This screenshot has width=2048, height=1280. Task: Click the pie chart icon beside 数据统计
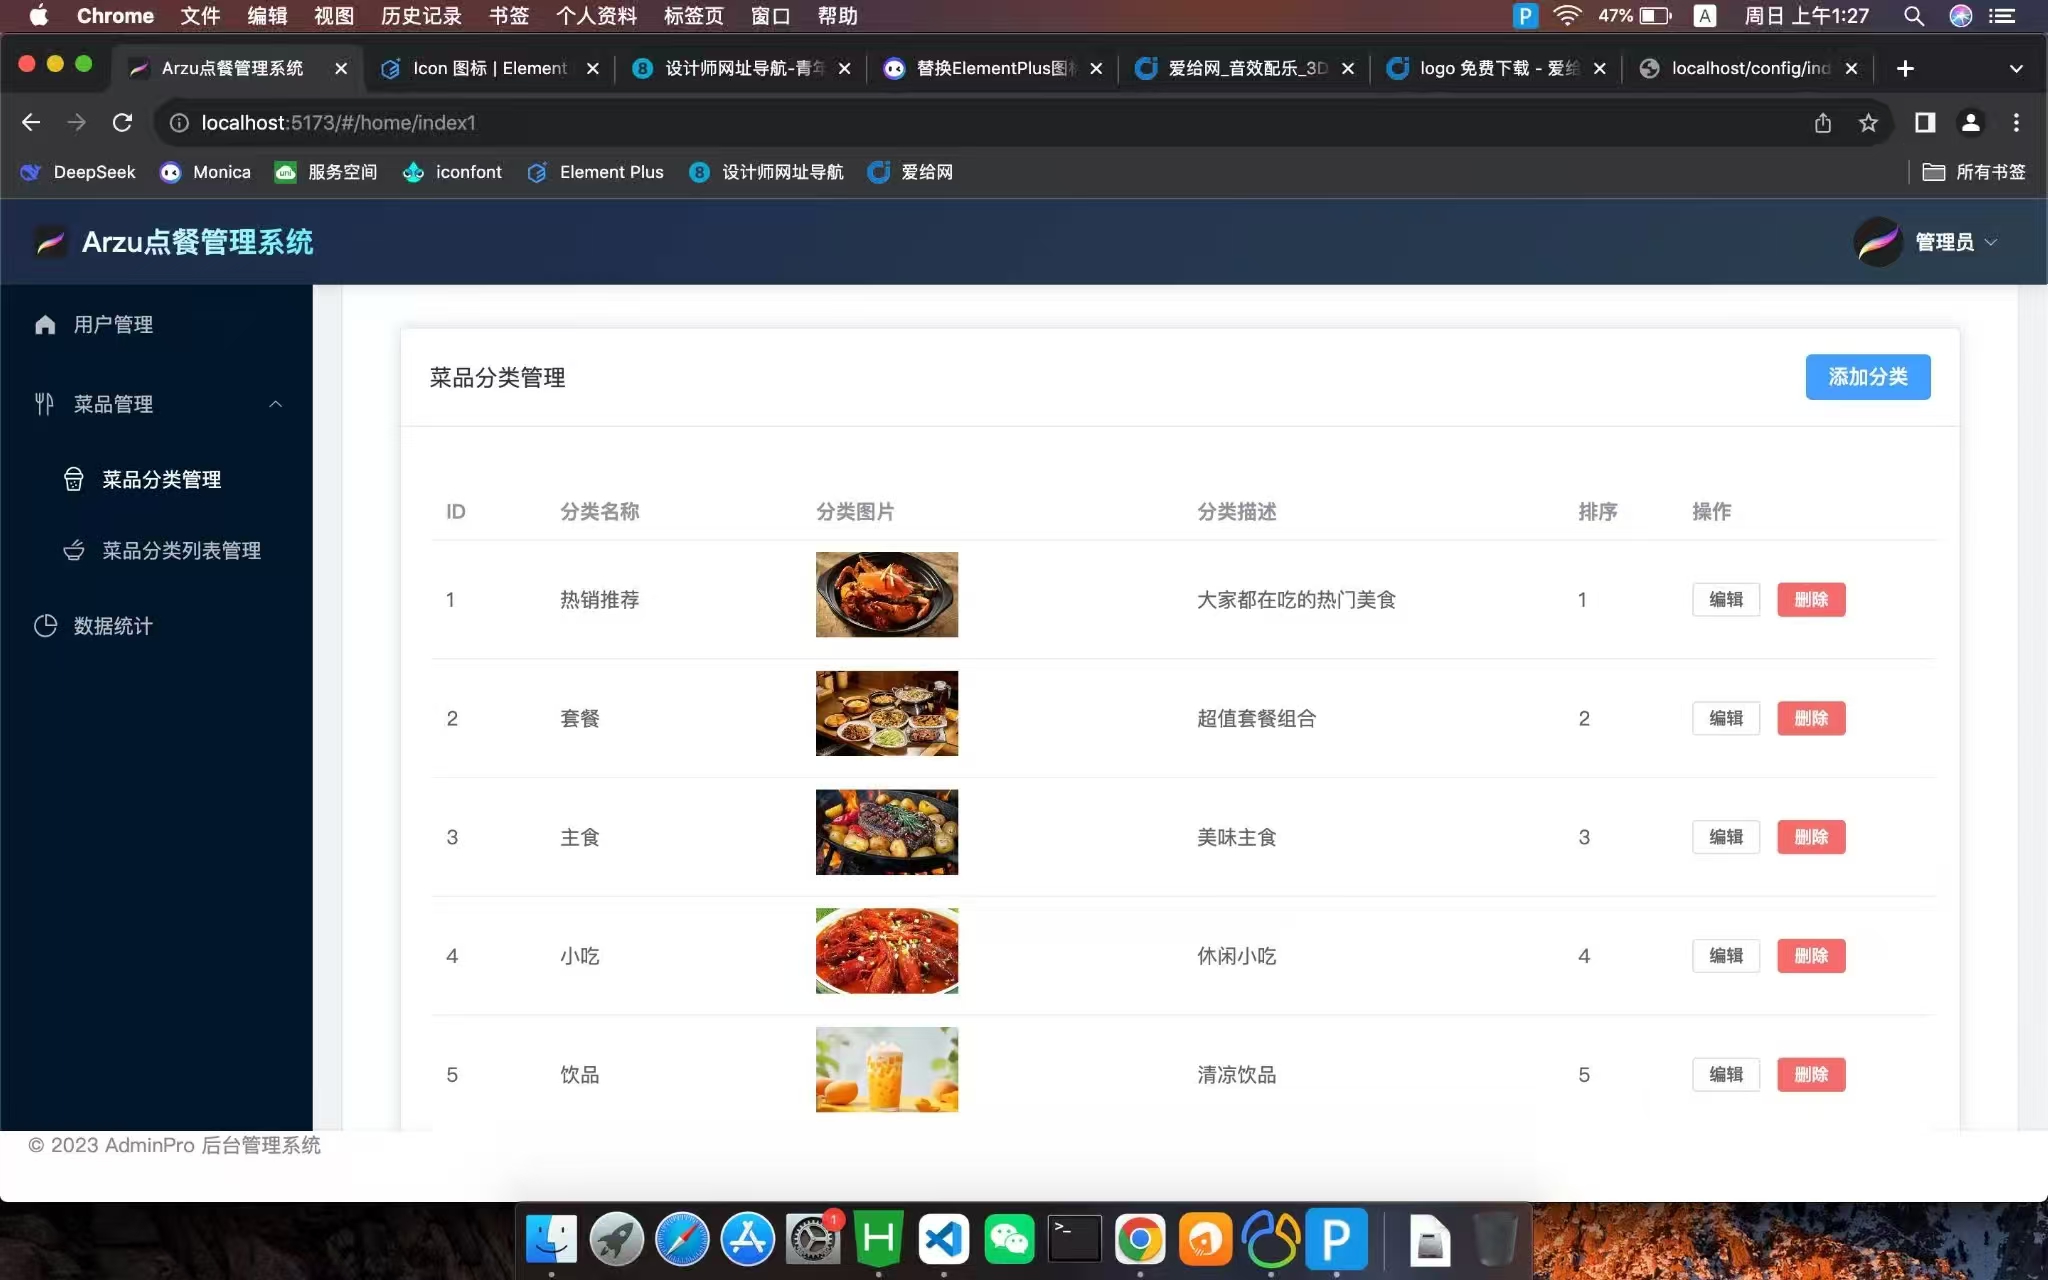[45, 626]
